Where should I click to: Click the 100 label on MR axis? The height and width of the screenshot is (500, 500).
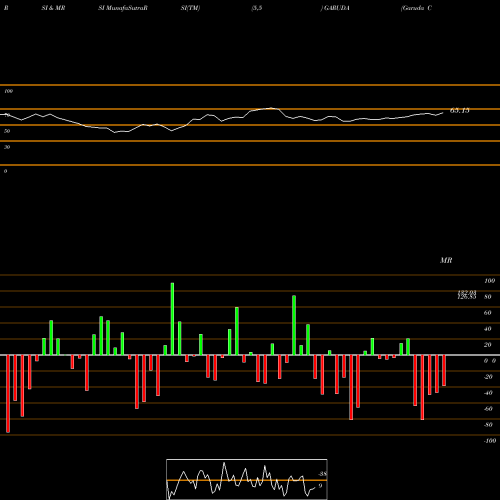489,281
